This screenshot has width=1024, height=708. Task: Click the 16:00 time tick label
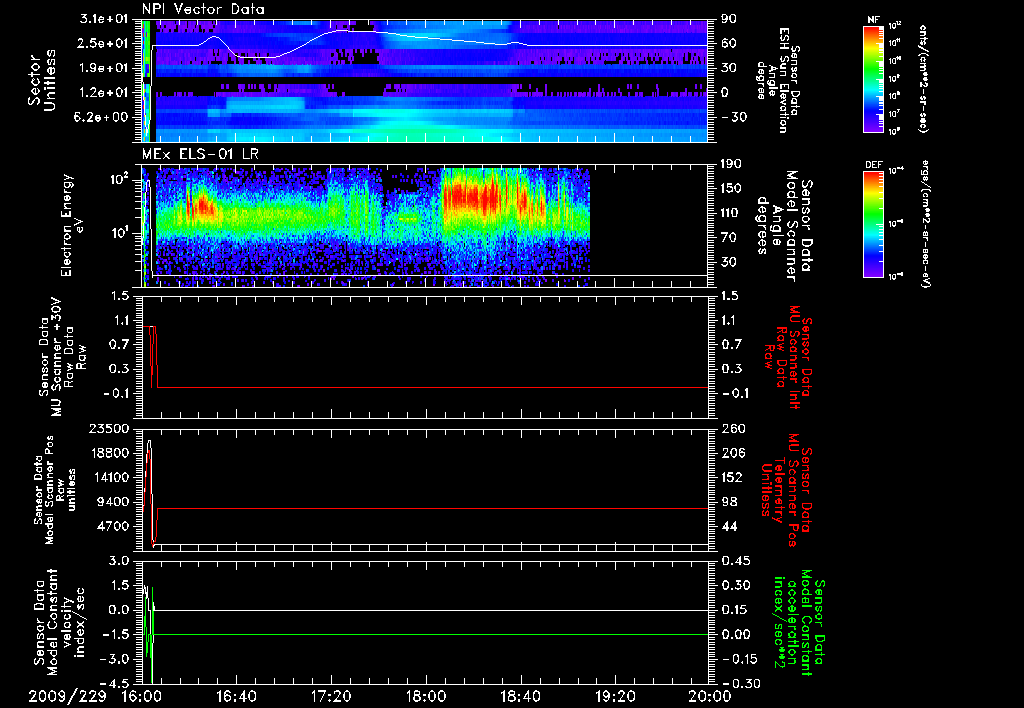[x=142, y=696]
